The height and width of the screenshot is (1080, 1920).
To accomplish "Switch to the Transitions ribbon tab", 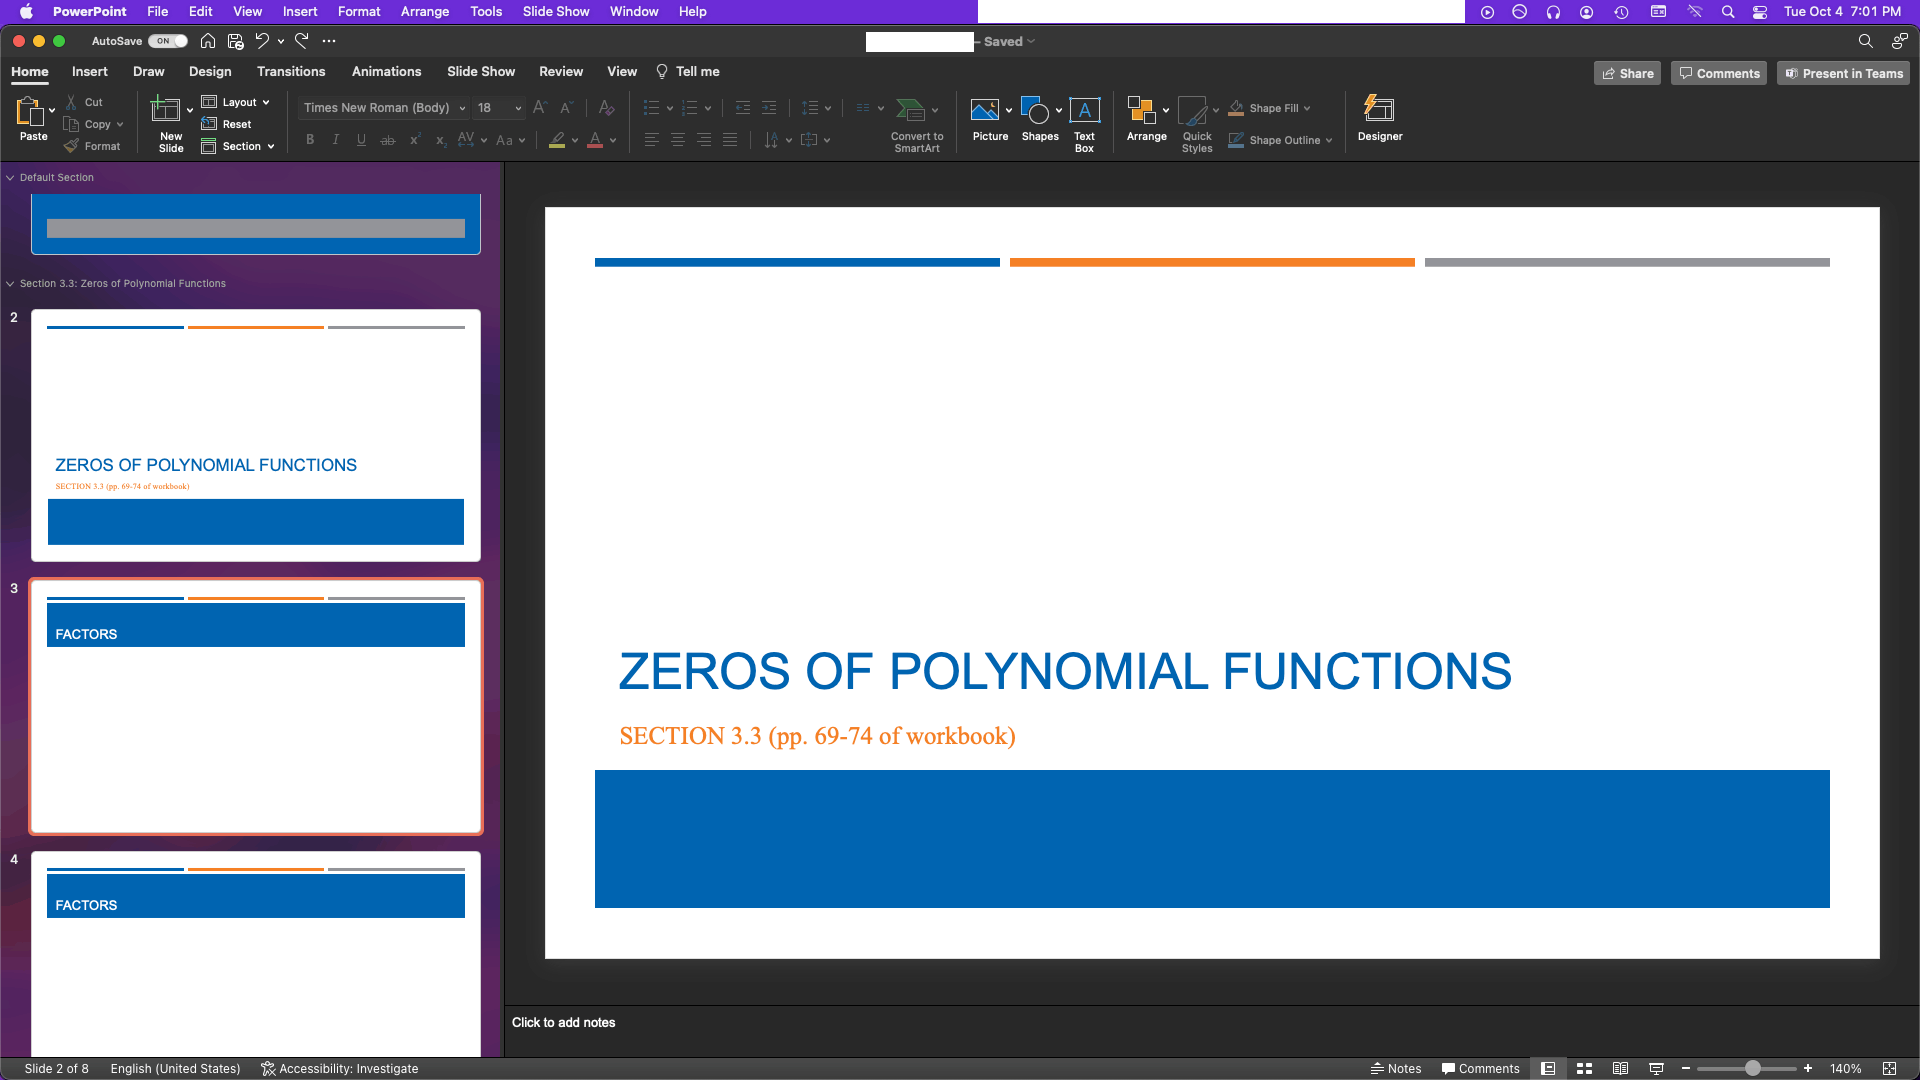I will click(x=291, y=71).
